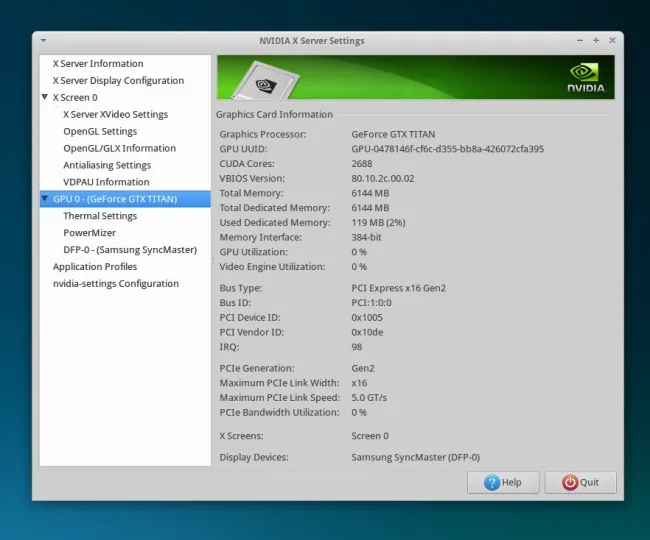This screenshot has height=540, width=650.
Task: View OpenGL/GLX Information
Action: [x=119, y=149]
